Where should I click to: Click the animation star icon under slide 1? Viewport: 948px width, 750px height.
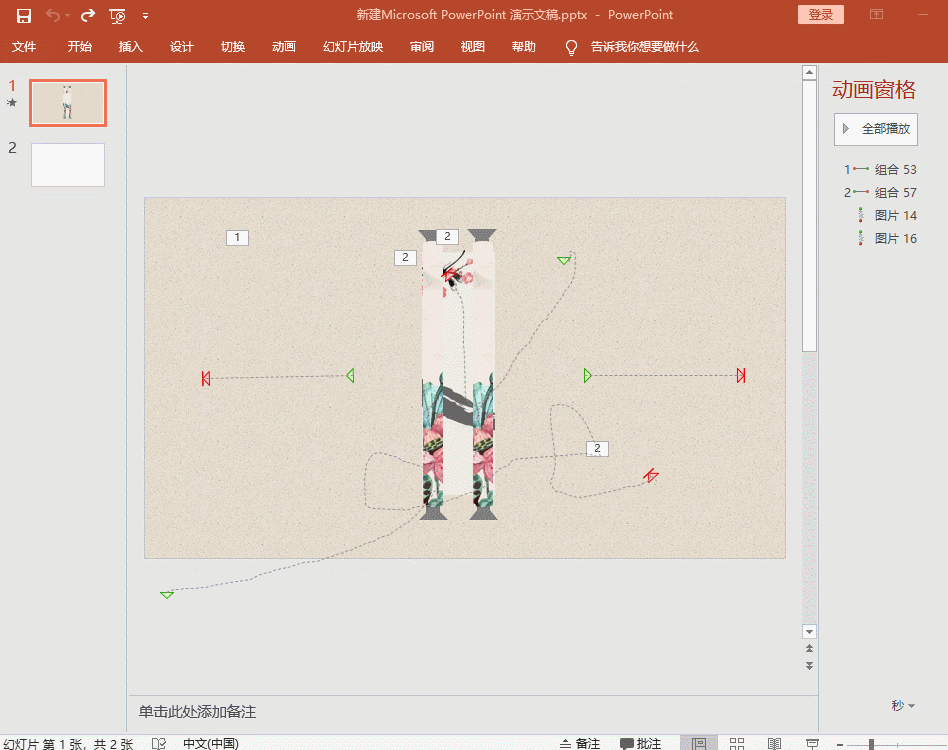pos(12,102)
